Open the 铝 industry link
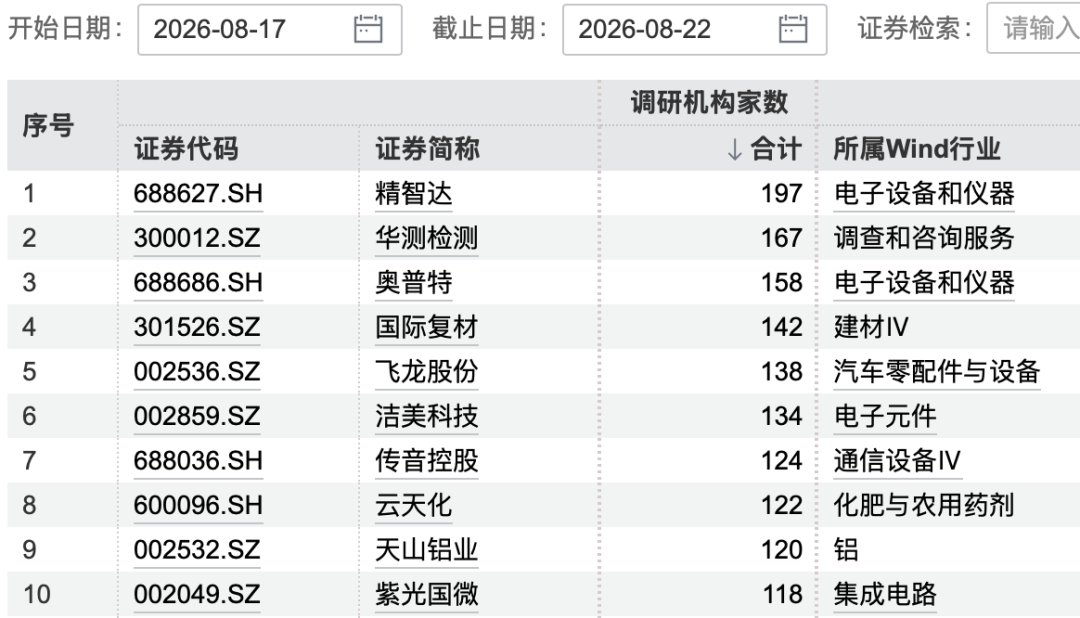 point(846,550)
